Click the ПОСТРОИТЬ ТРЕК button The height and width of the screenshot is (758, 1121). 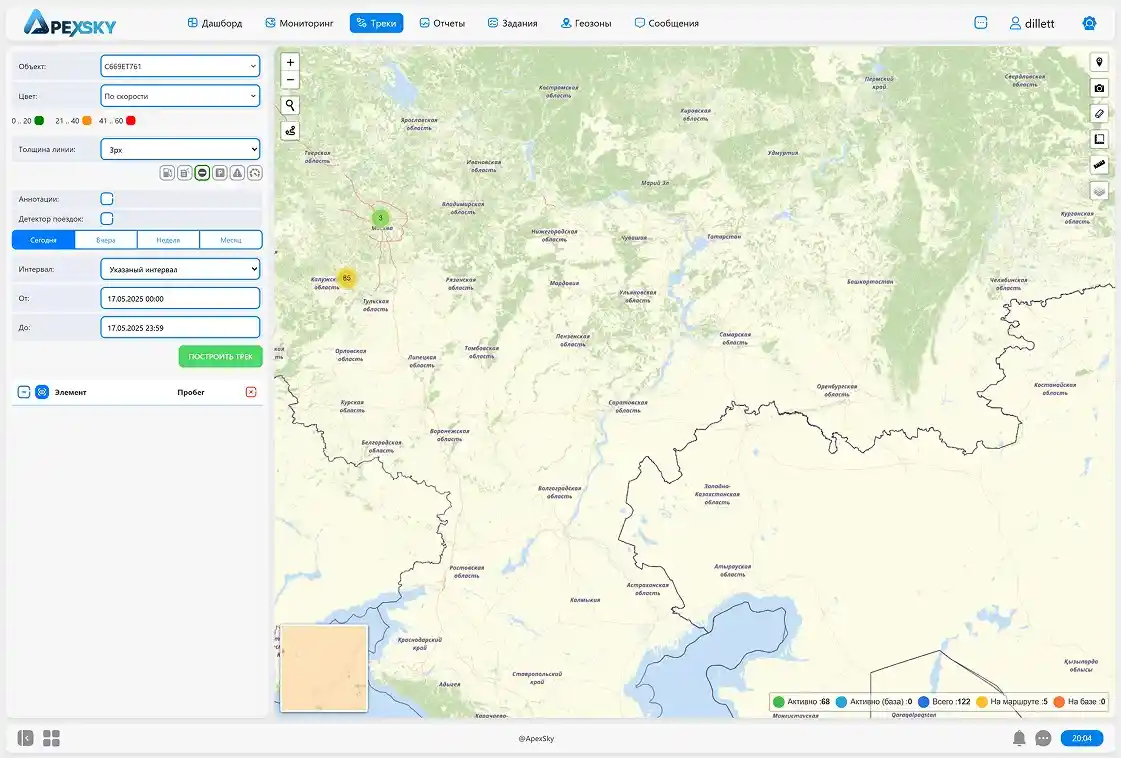pos(220,356)
